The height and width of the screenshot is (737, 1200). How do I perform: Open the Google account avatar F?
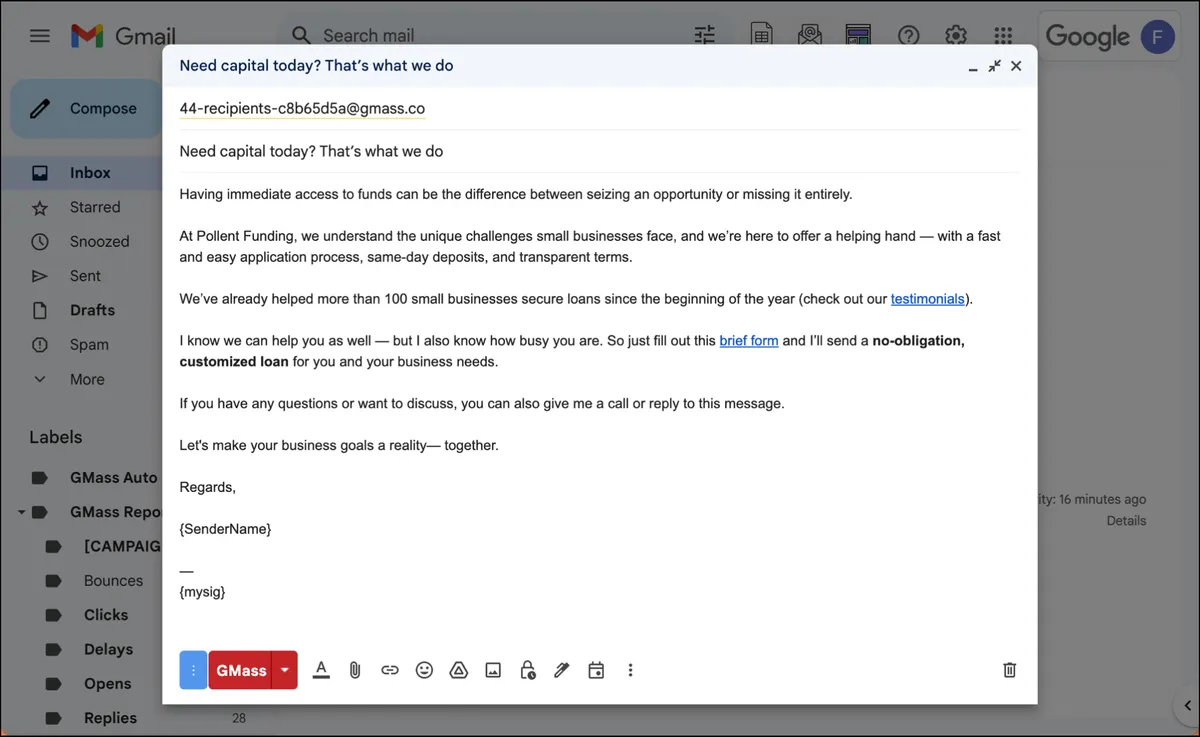(1158, 37)
